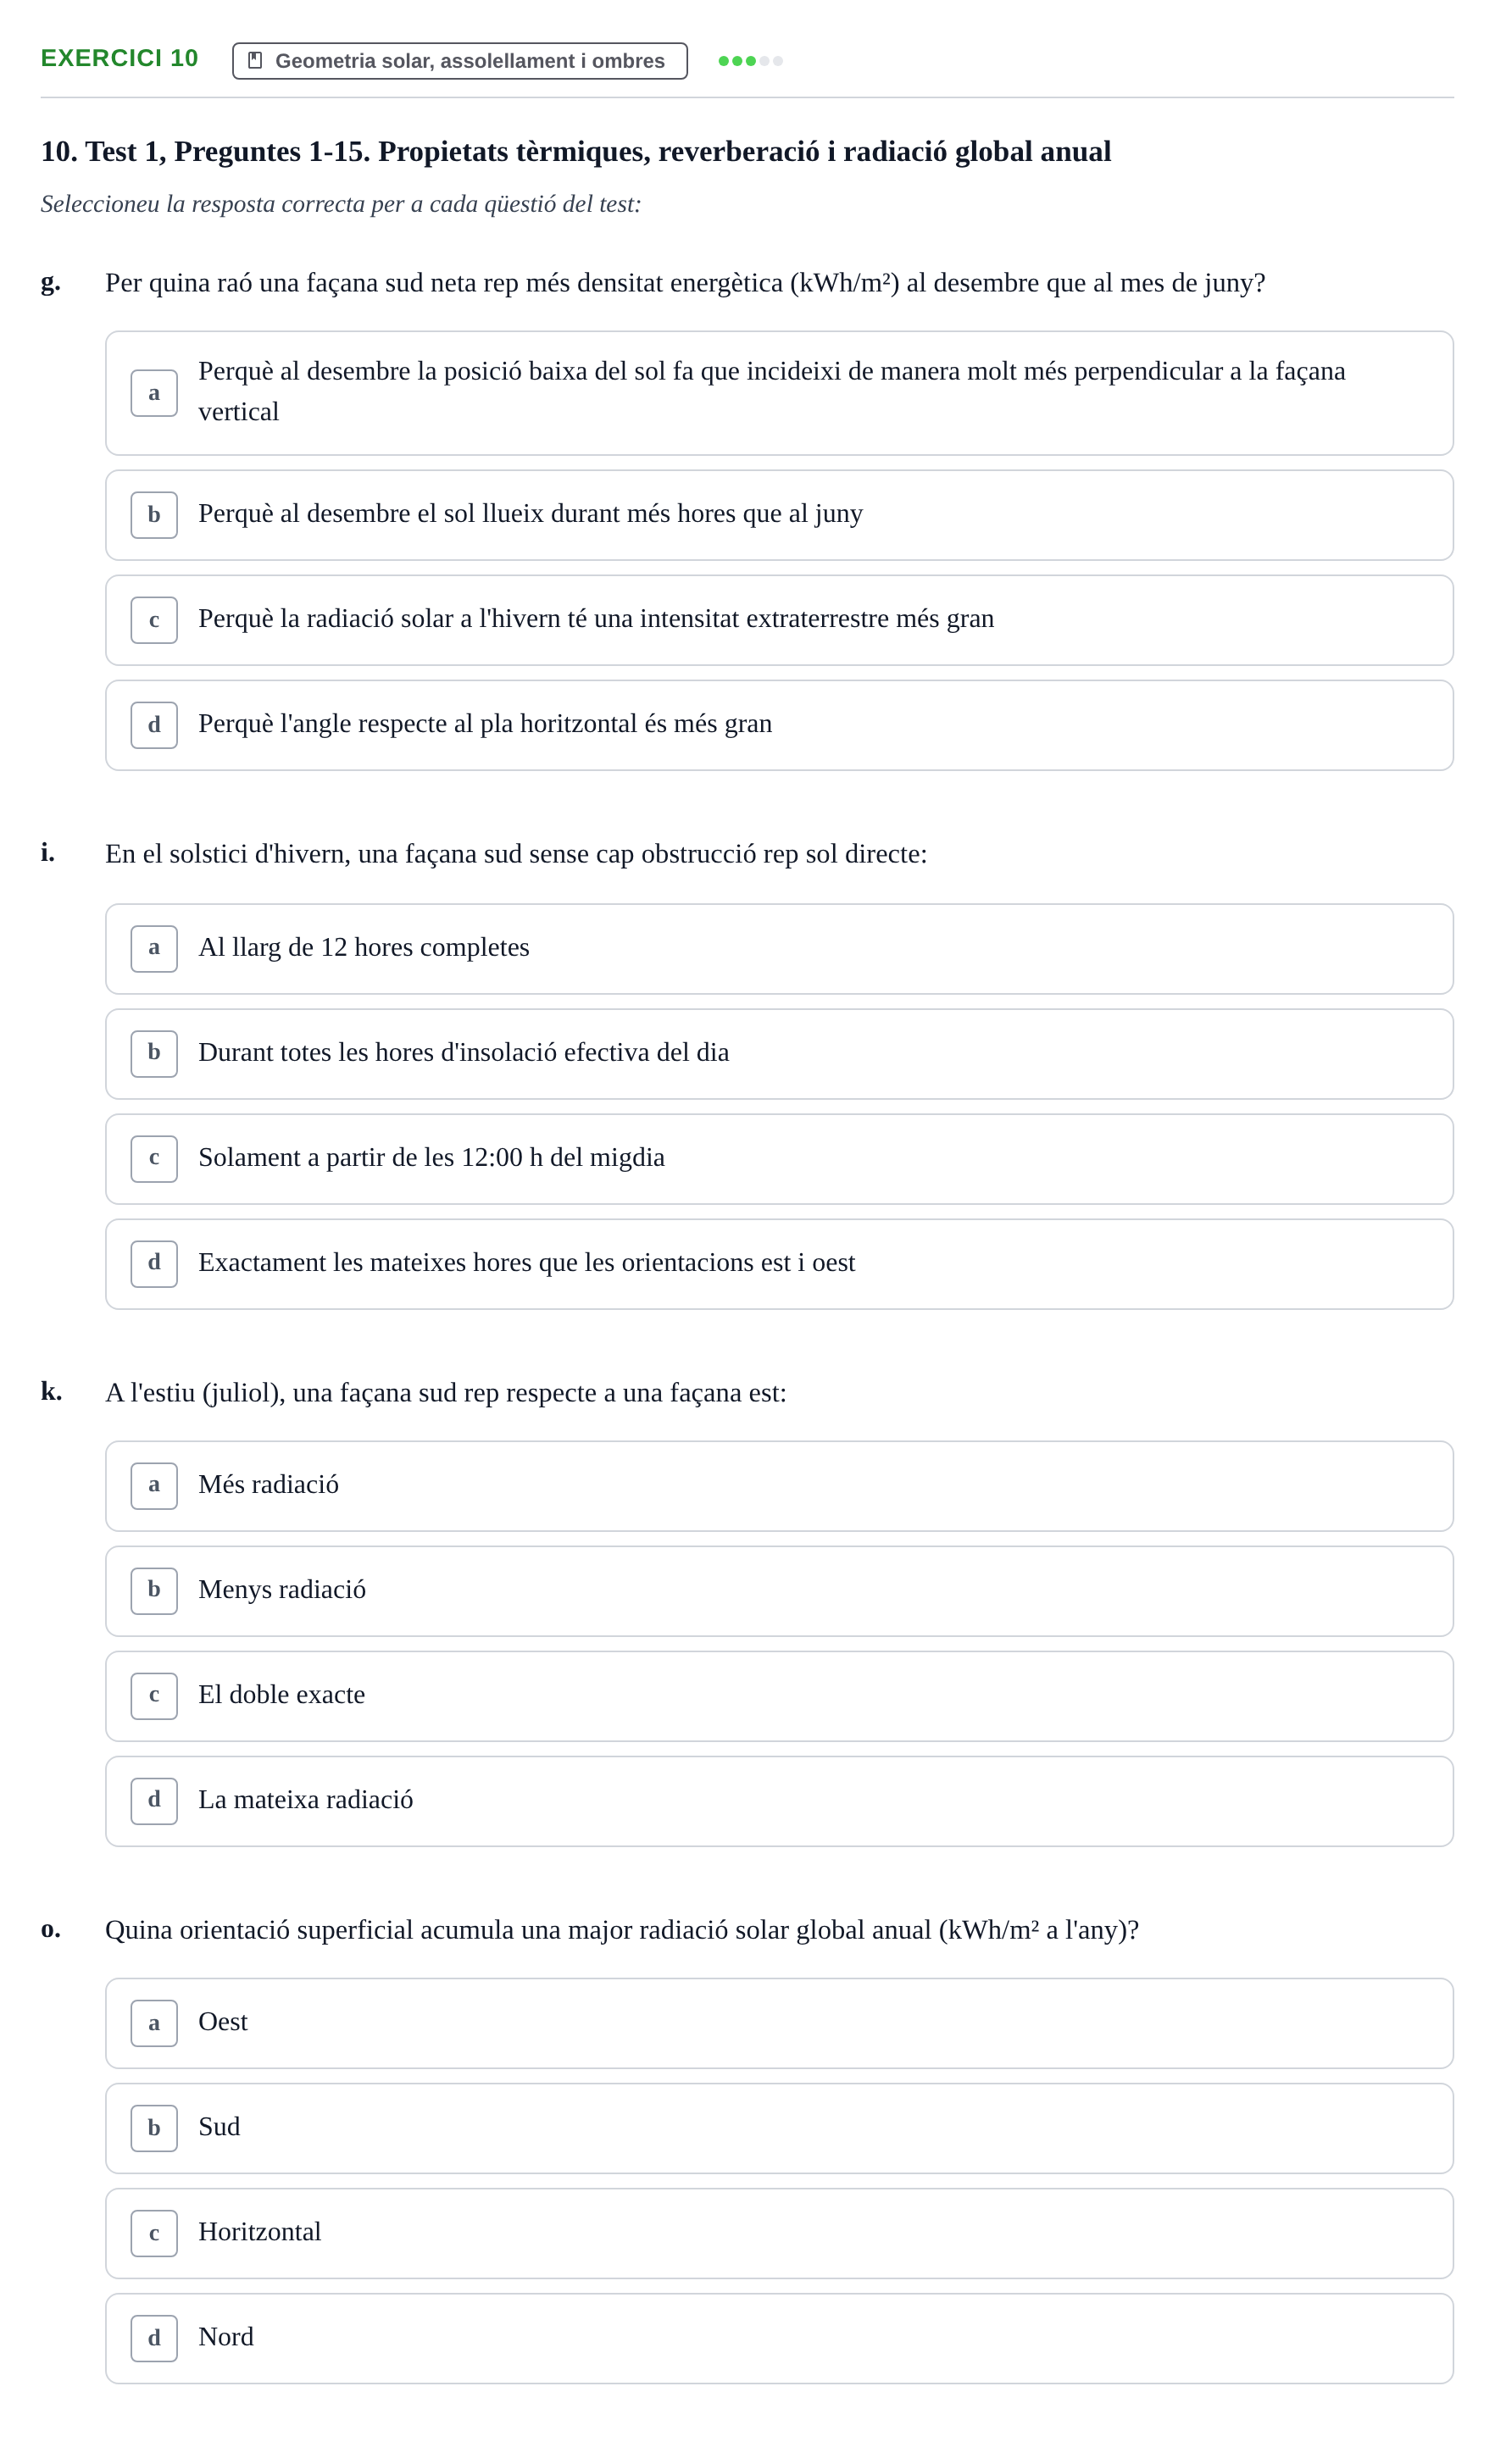Choose 'Durant totes les hores d'insolació efectiva'
Screen dimensions: 1495x2464
(x=779, y=1054)
